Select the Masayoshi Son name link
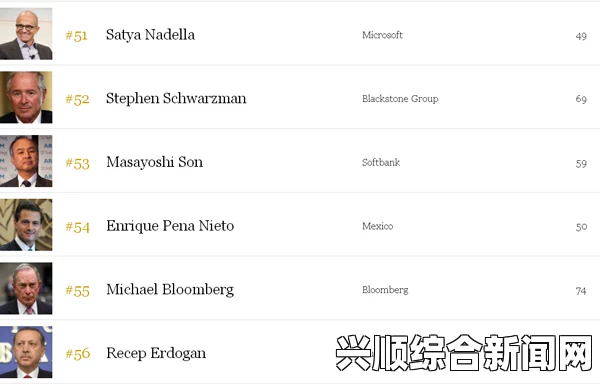The image size is (600, 384). pyautogui.click(x=155, y=163)
